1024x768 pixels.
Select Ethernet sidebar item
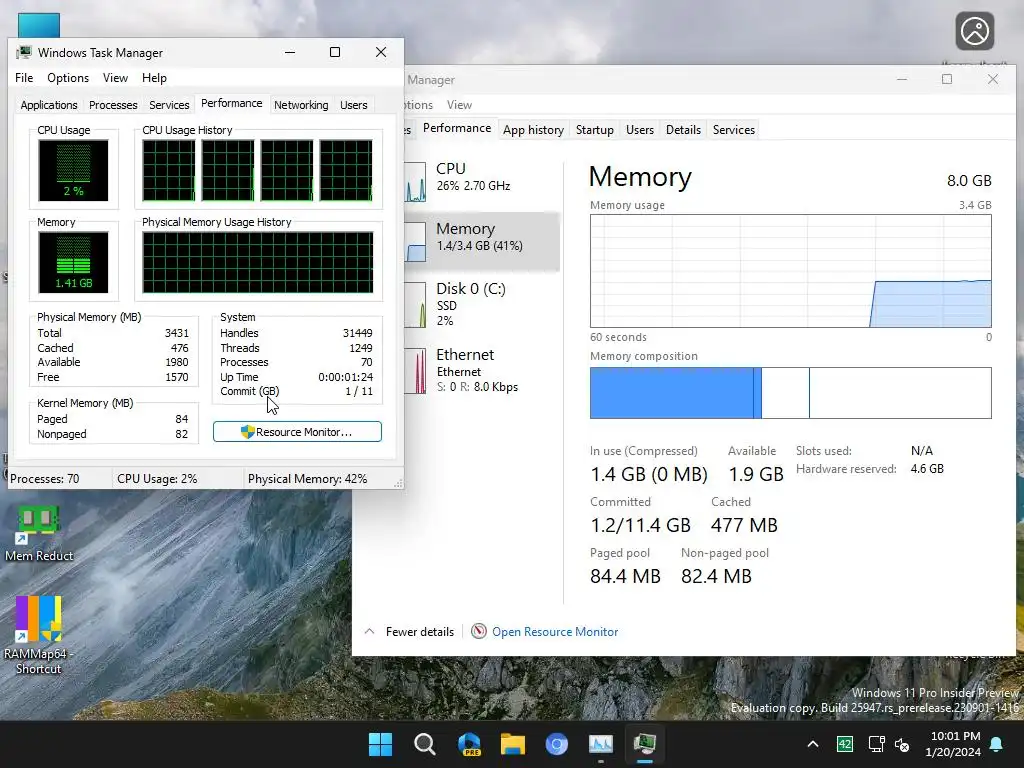click(482, 373)
